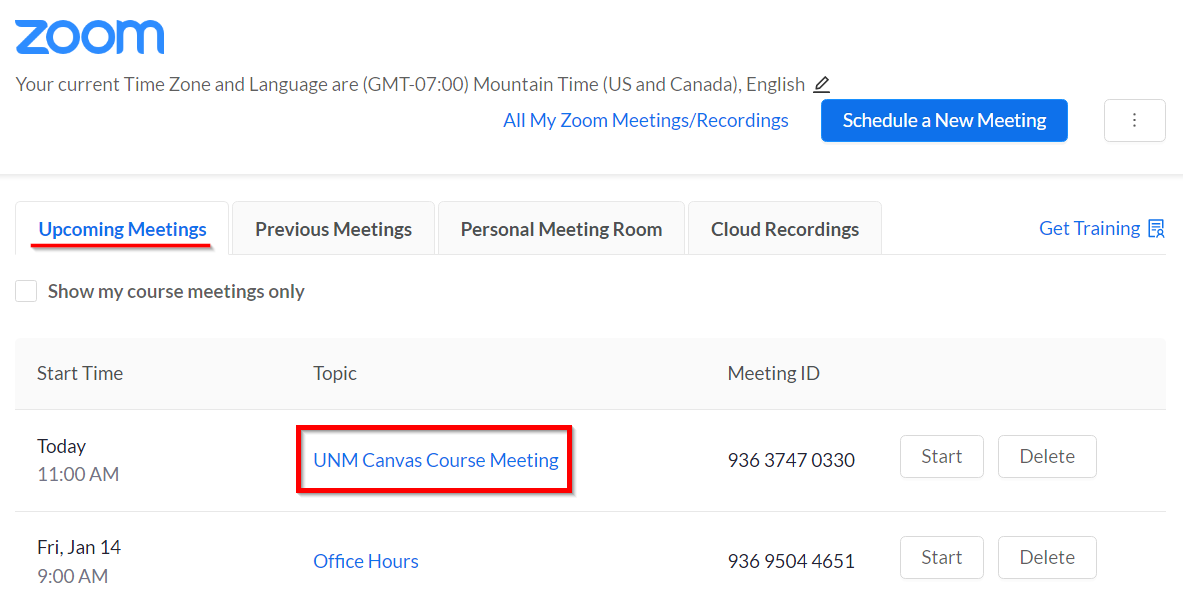Click the Zoom logo

click(90, 36)
